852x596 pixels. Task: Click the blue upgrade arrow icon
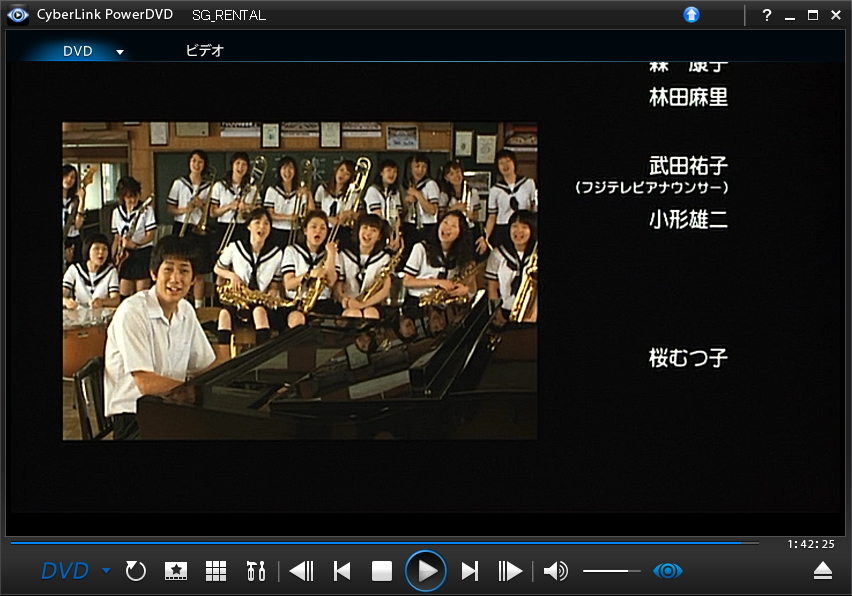coord(691,15)
